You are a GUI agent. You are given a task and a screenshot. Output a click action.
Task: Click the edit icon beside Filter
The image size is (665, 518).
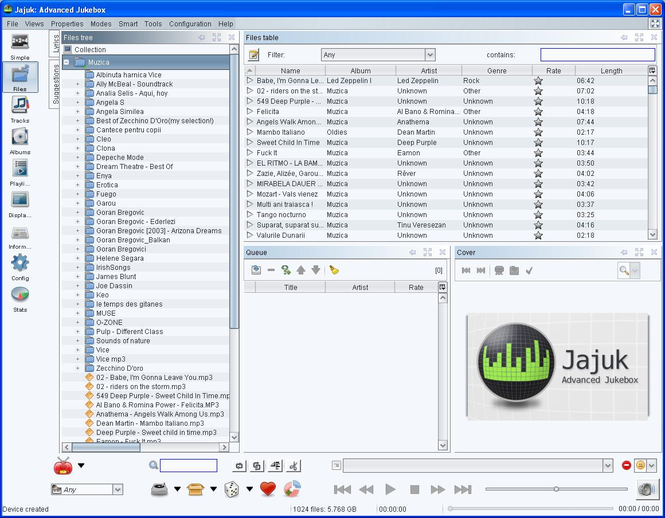pos(254,55)
